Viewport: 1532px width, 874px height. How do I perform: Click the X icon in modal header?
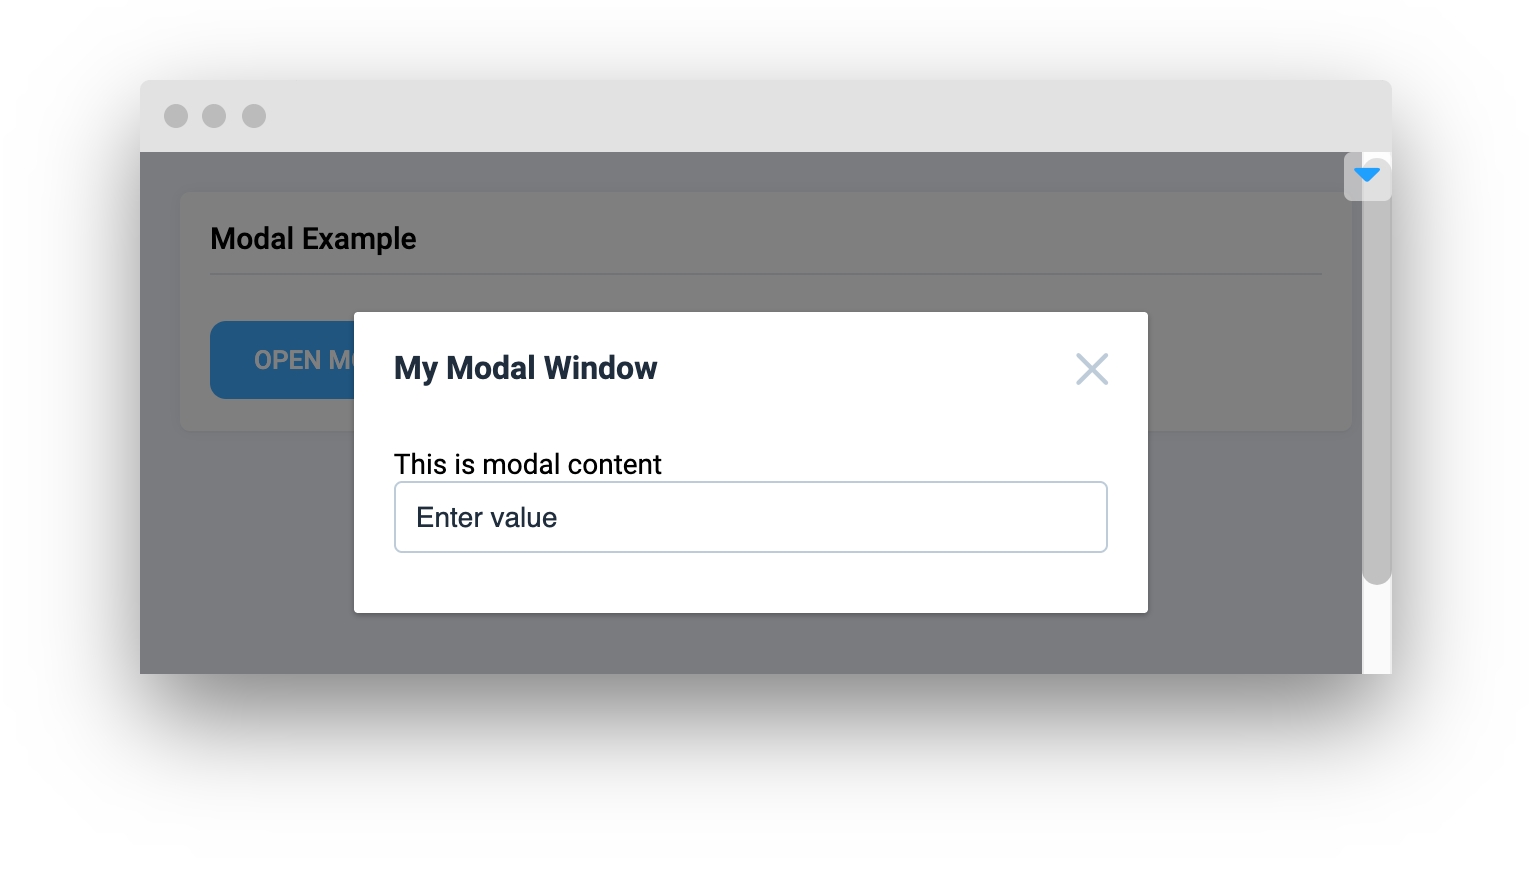pos(1091,369)
